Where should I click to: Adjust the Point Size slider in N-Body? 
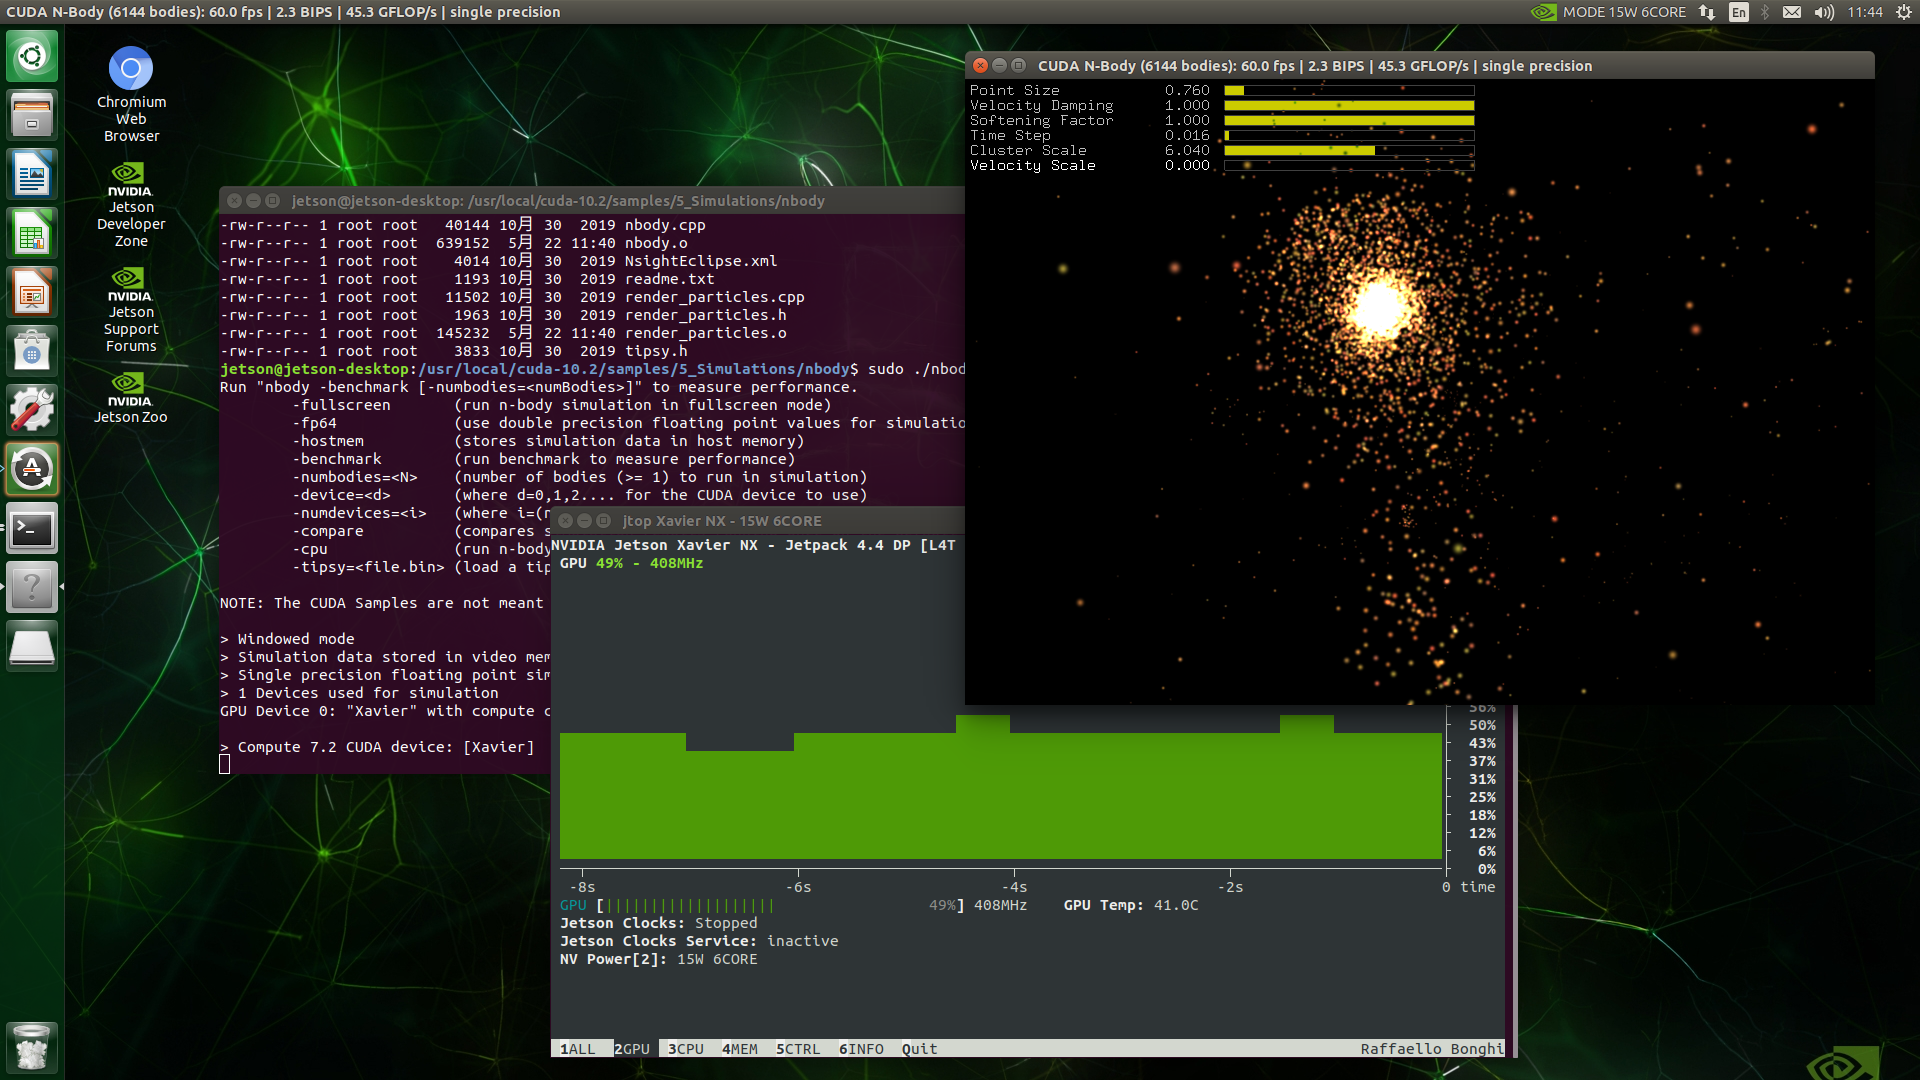1349,90
